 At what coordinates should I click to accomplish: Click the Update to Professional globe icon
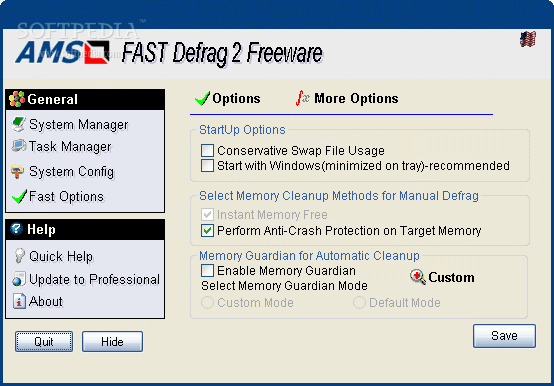pos(19,279)
